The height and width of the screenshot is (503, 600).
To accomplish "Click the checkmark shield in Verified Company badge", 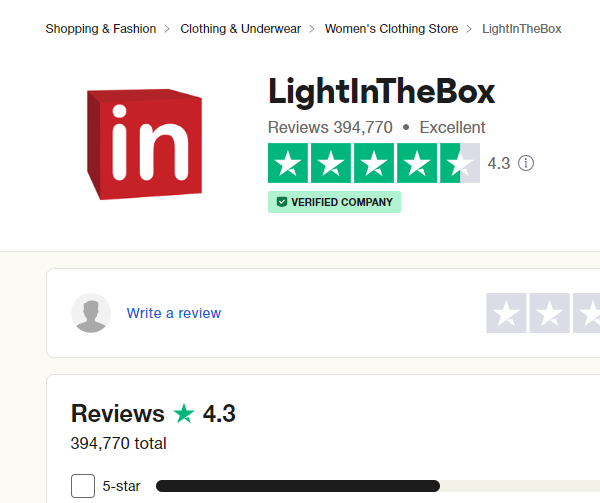I will tap(282, 202).
